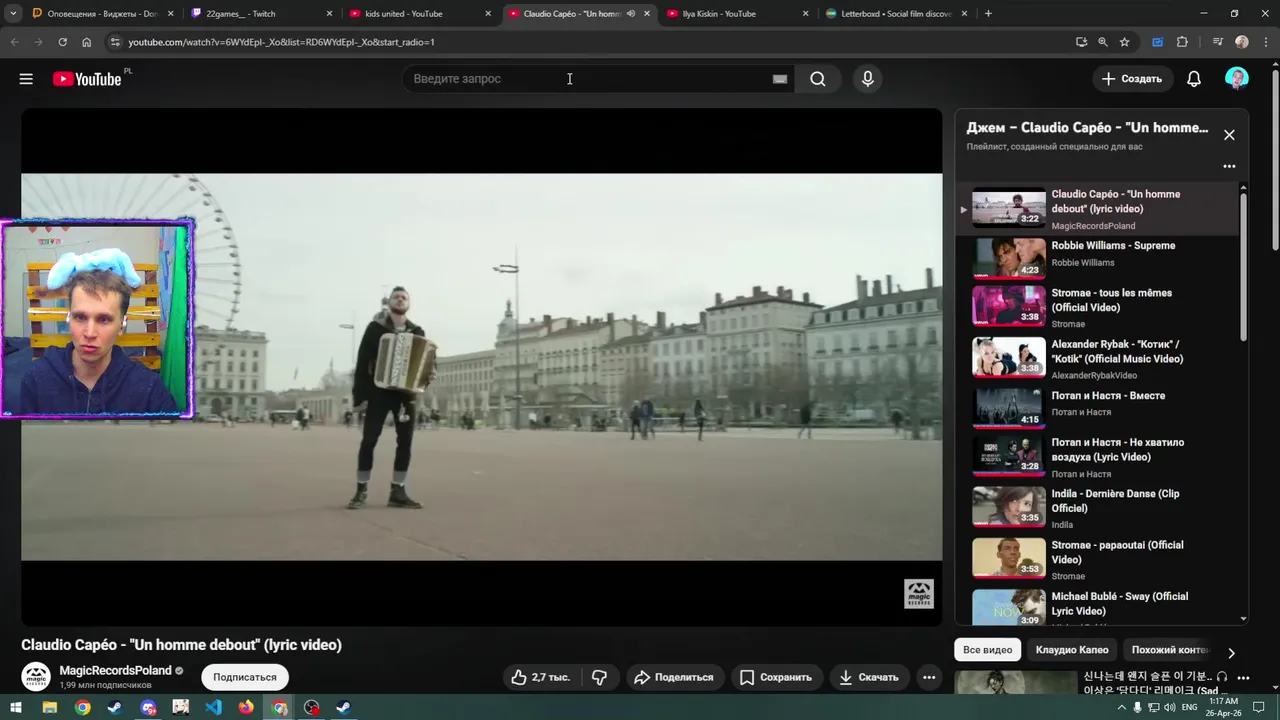Open the YouTube notifications bell
Screen dimensions: 1280x720
coord(1194,79)
